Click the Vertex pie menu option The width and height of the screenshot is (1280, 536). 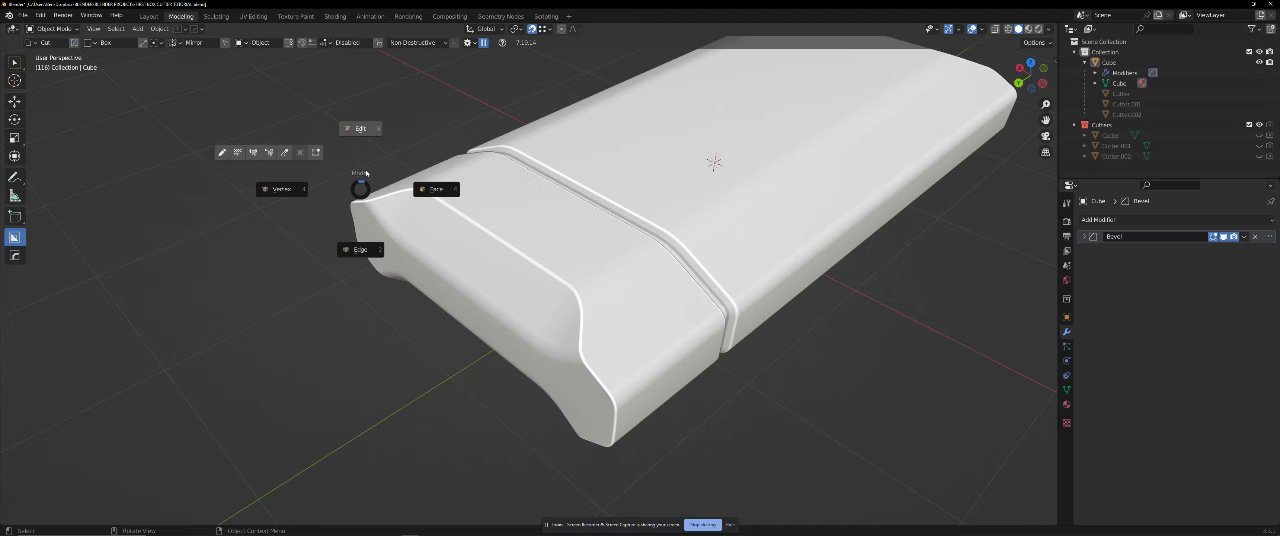tap(282, 189)
